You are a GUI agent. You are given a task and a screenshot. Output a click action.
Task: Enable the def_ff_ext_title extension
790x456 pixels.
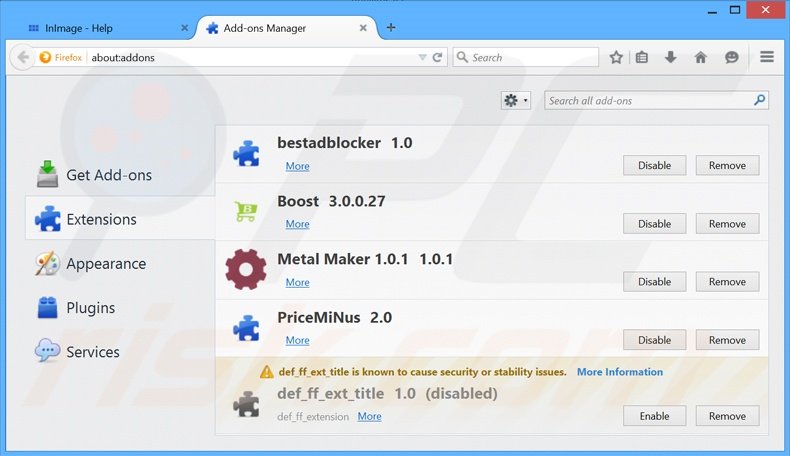click(x=654, y=416)
